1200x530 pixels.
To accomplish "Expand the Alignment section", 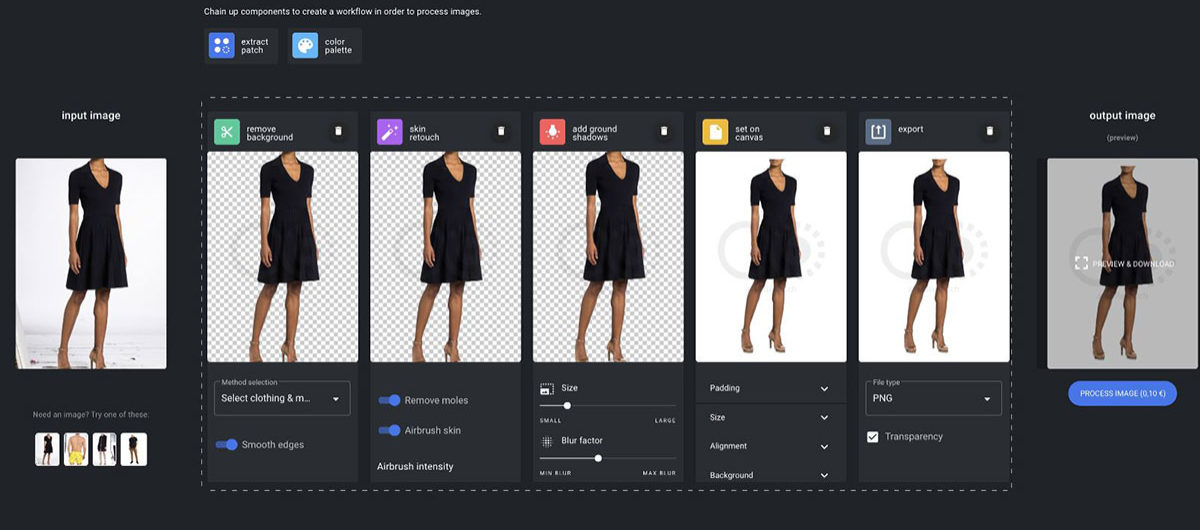I will 769,446.
